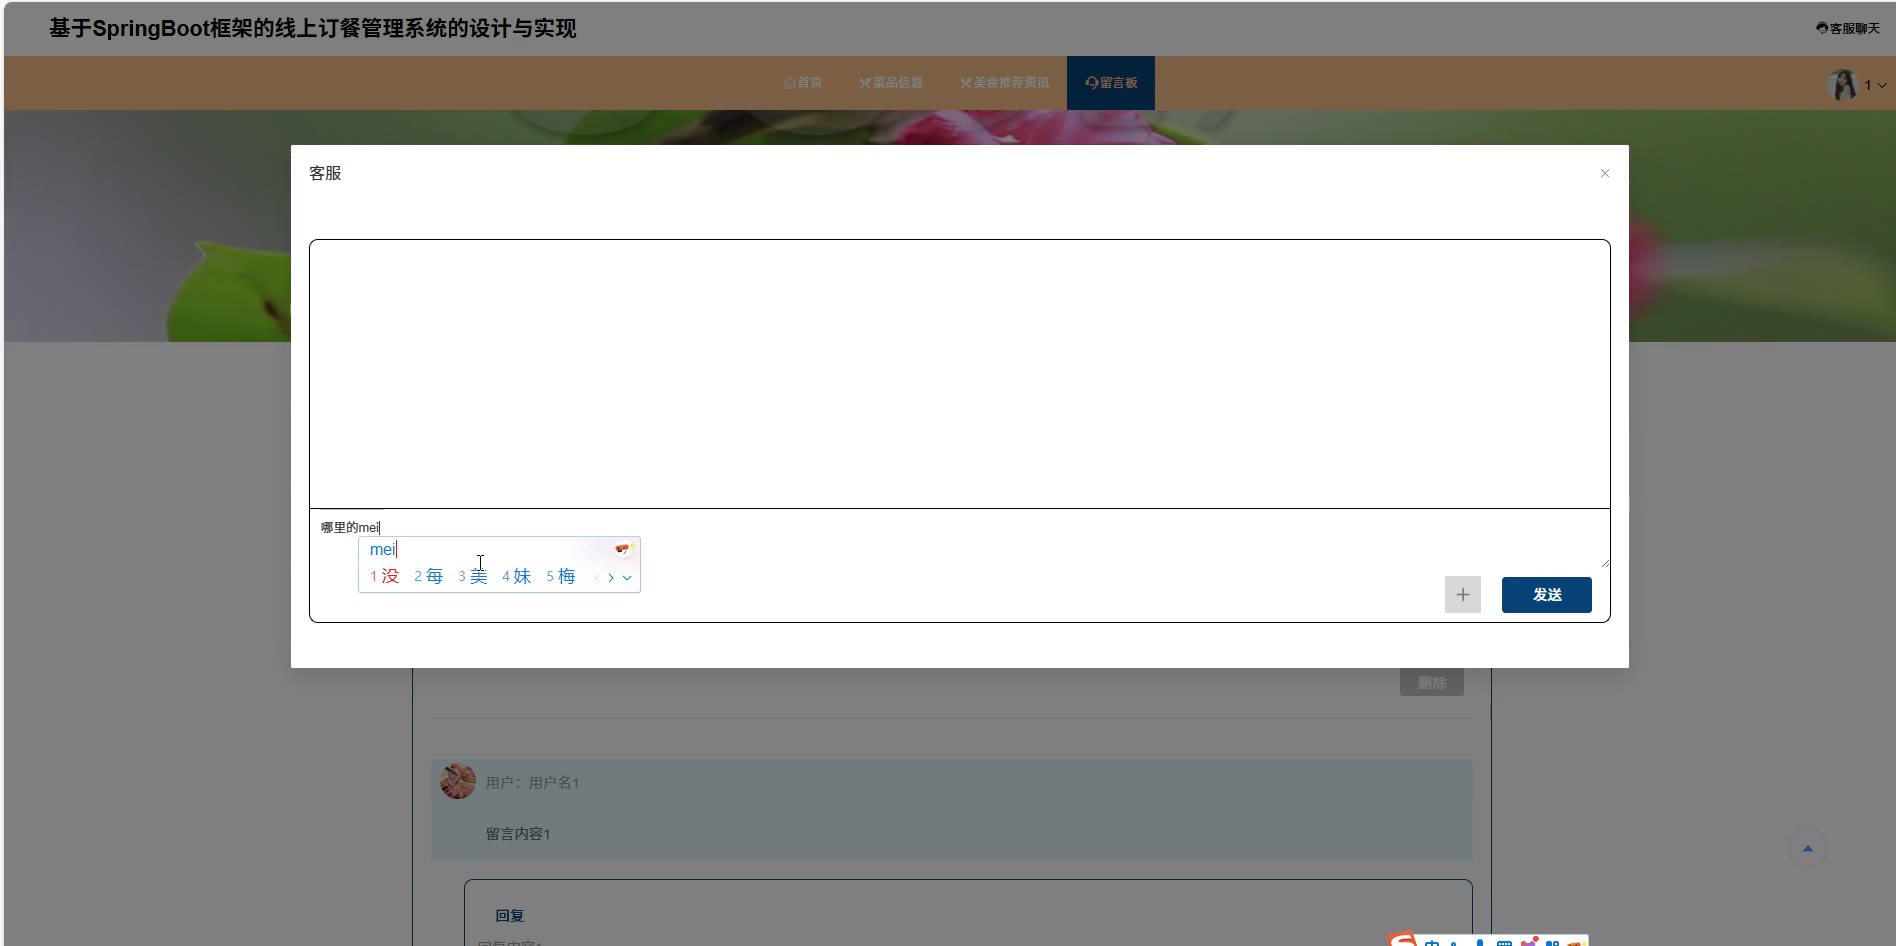Screen dimensions: 1896x946
Task: Click the 回复 heading on the page
Action: (510, 916)
